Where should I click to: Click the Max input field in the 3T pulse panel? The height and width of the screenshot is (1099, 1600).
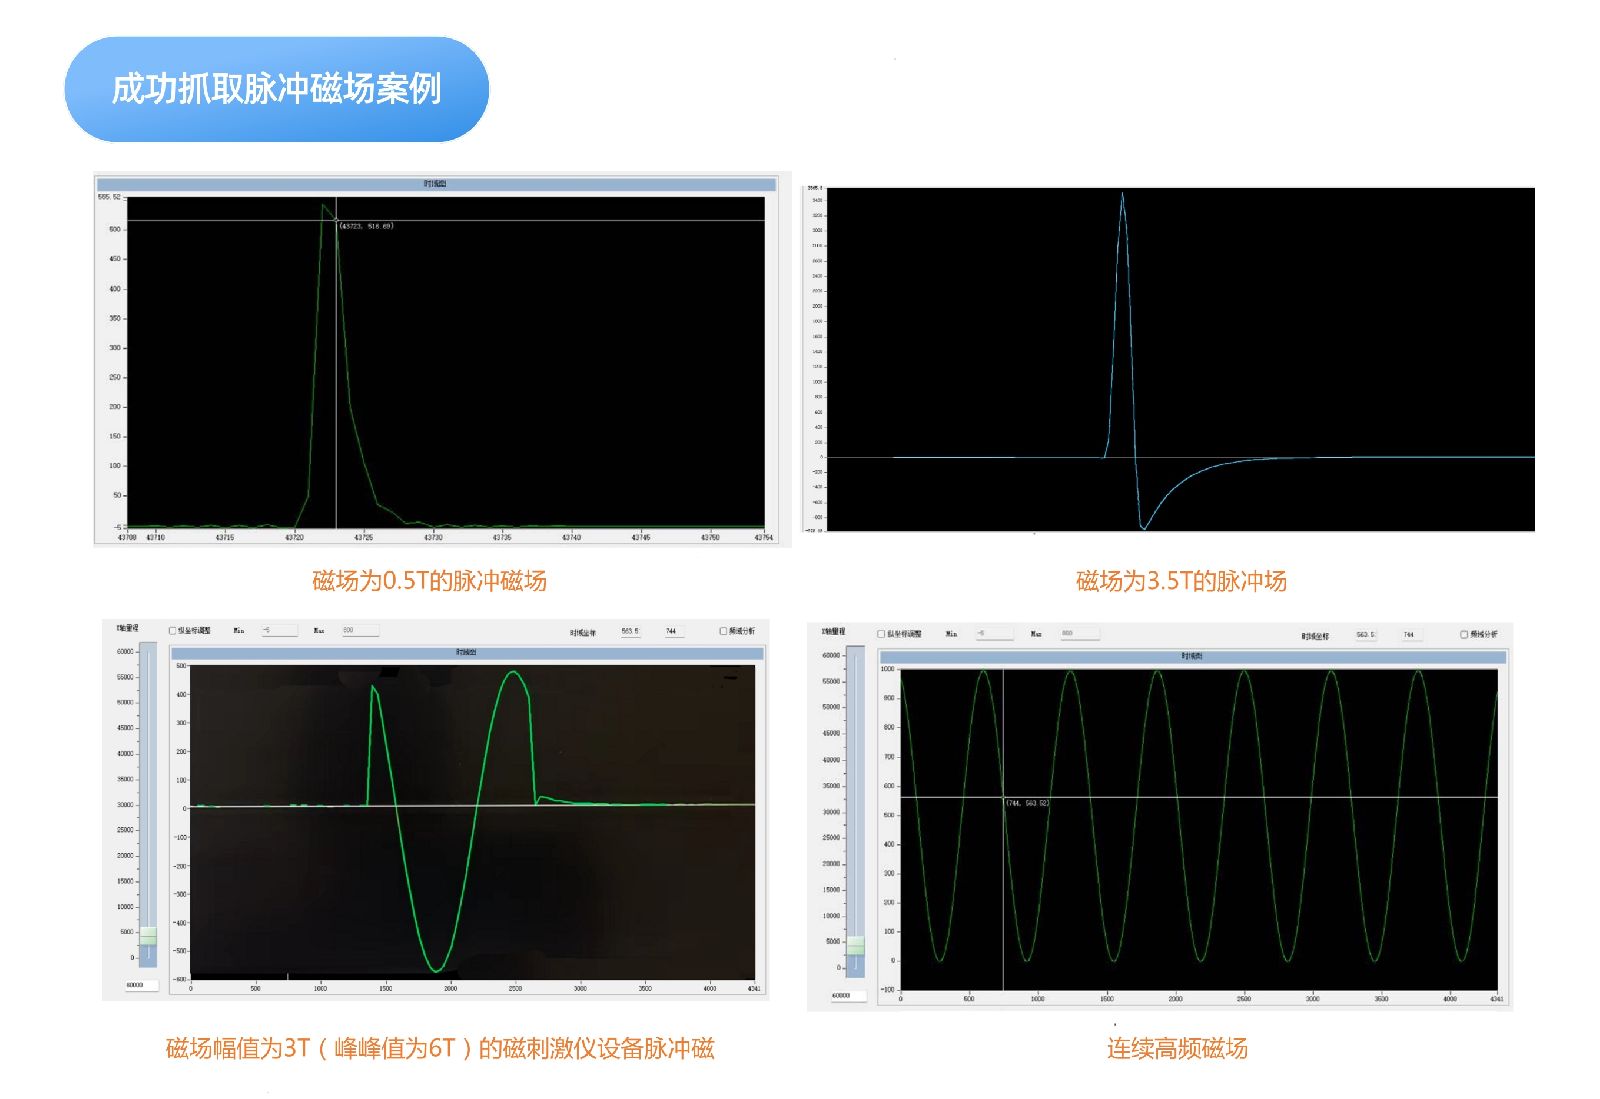coord(360,631)
